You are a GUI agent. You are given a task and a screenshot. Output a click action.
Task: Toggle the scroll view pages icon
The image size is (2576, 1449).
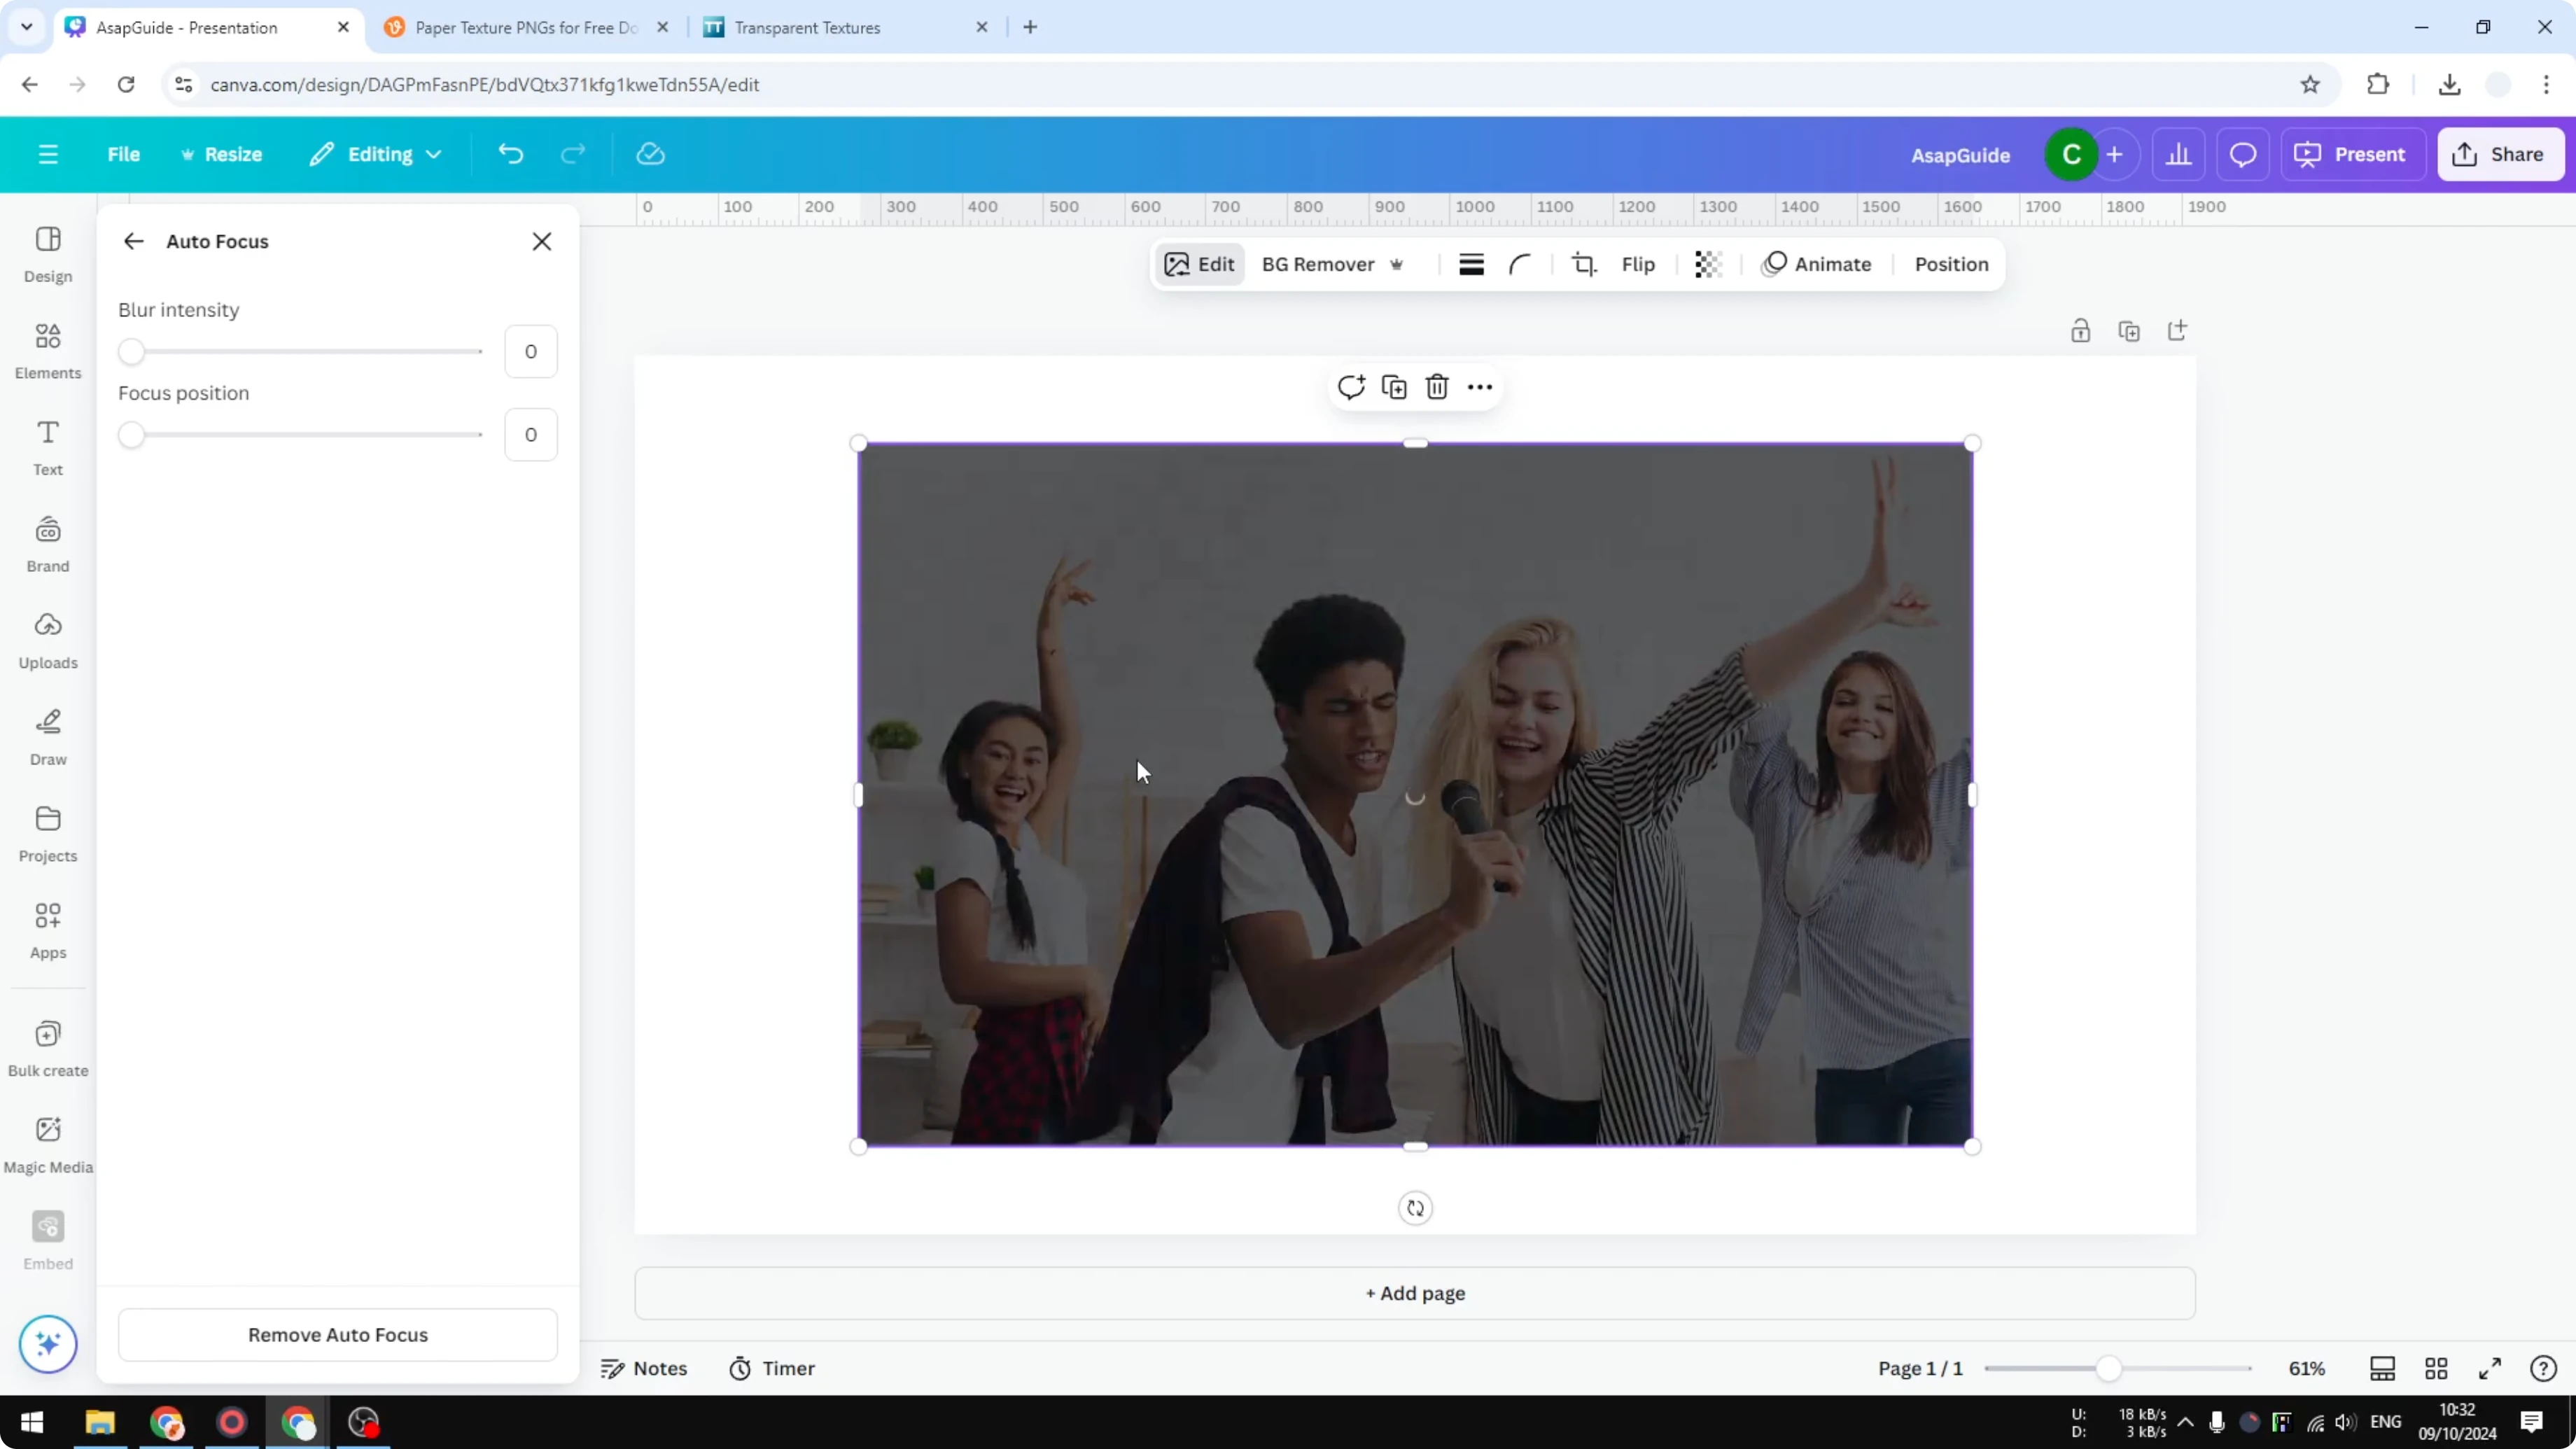2382,1368
